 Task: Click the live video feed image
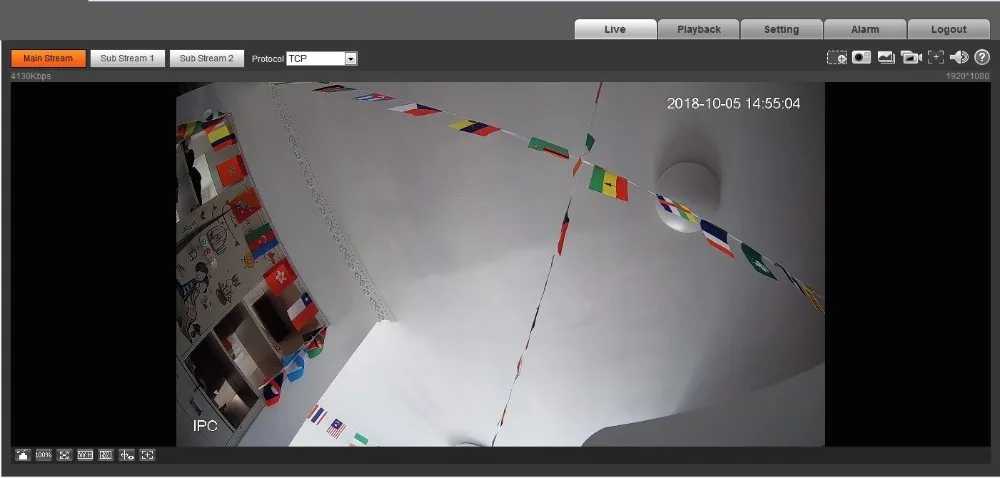click(x=501, y=264)
